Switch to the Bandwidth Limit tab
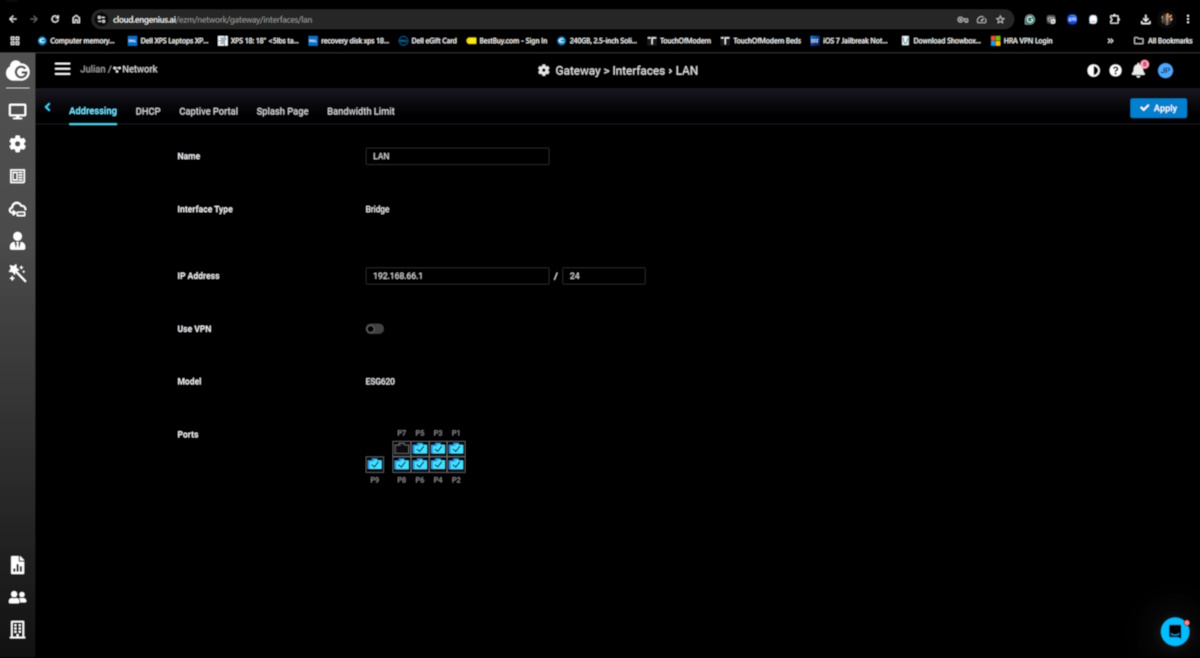The width and height of the screenshot is (1200, 658). [x=361, y=111]
